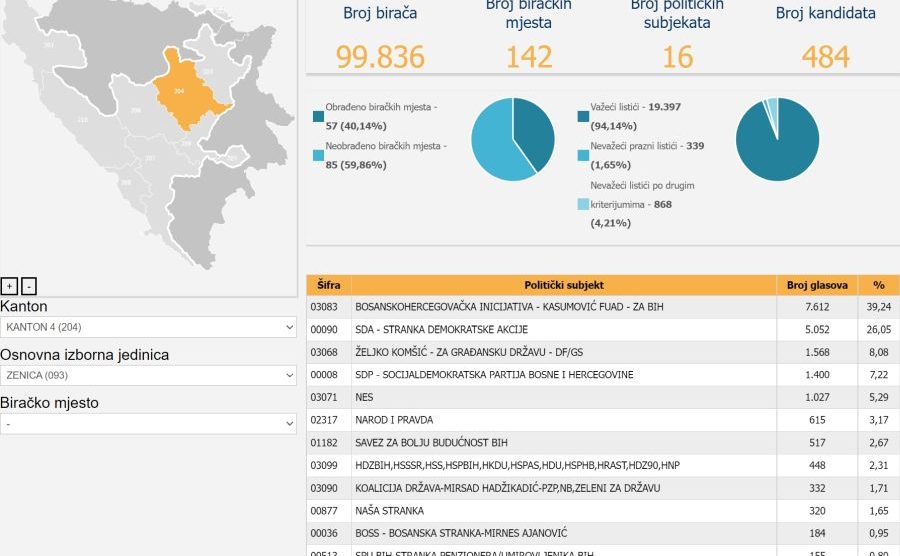Click the ballot validity pie chart
This screenshot has height=556, width=900.
777,140
